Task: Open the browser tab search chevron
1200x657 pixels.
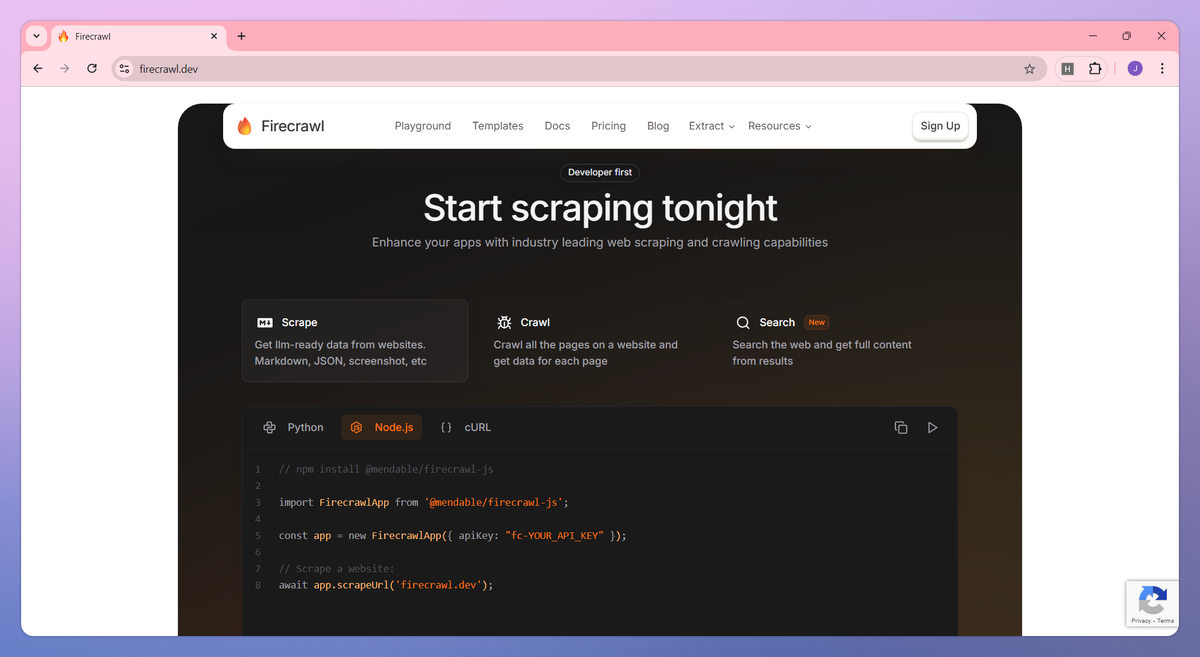Action: click(35, 36)
